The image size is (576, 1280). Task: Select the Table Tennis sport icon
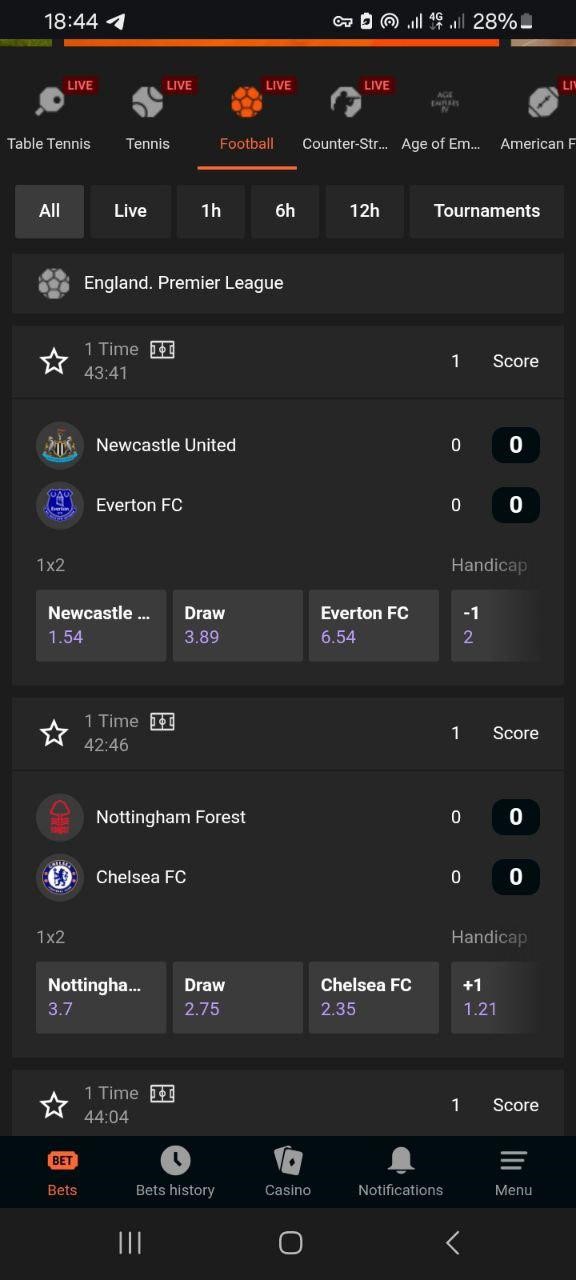49,102
